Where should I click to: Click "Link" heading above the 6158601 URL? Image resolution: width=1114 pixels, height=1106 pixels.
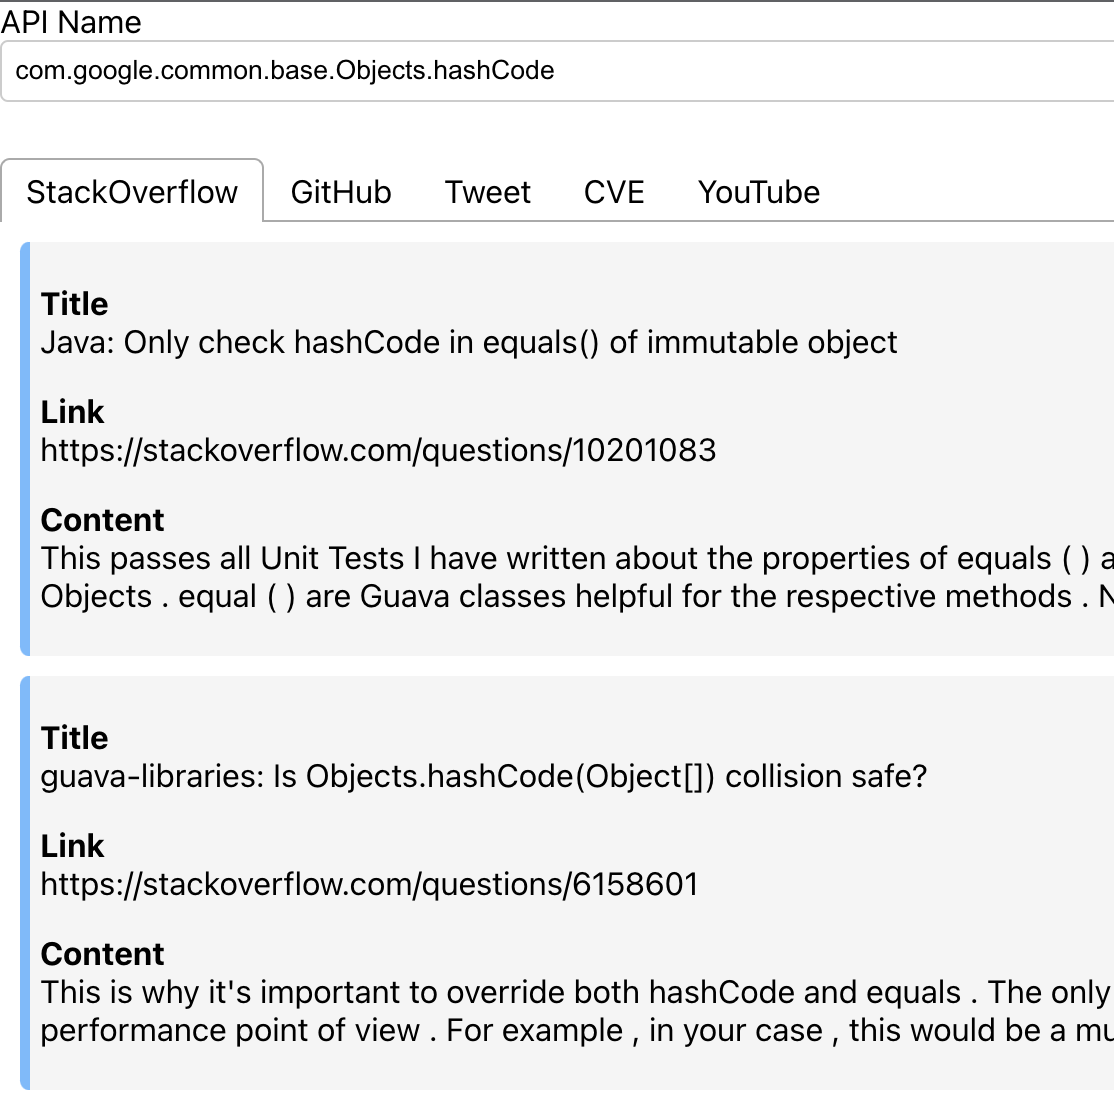pyautogui.click(x=72, y=846)
